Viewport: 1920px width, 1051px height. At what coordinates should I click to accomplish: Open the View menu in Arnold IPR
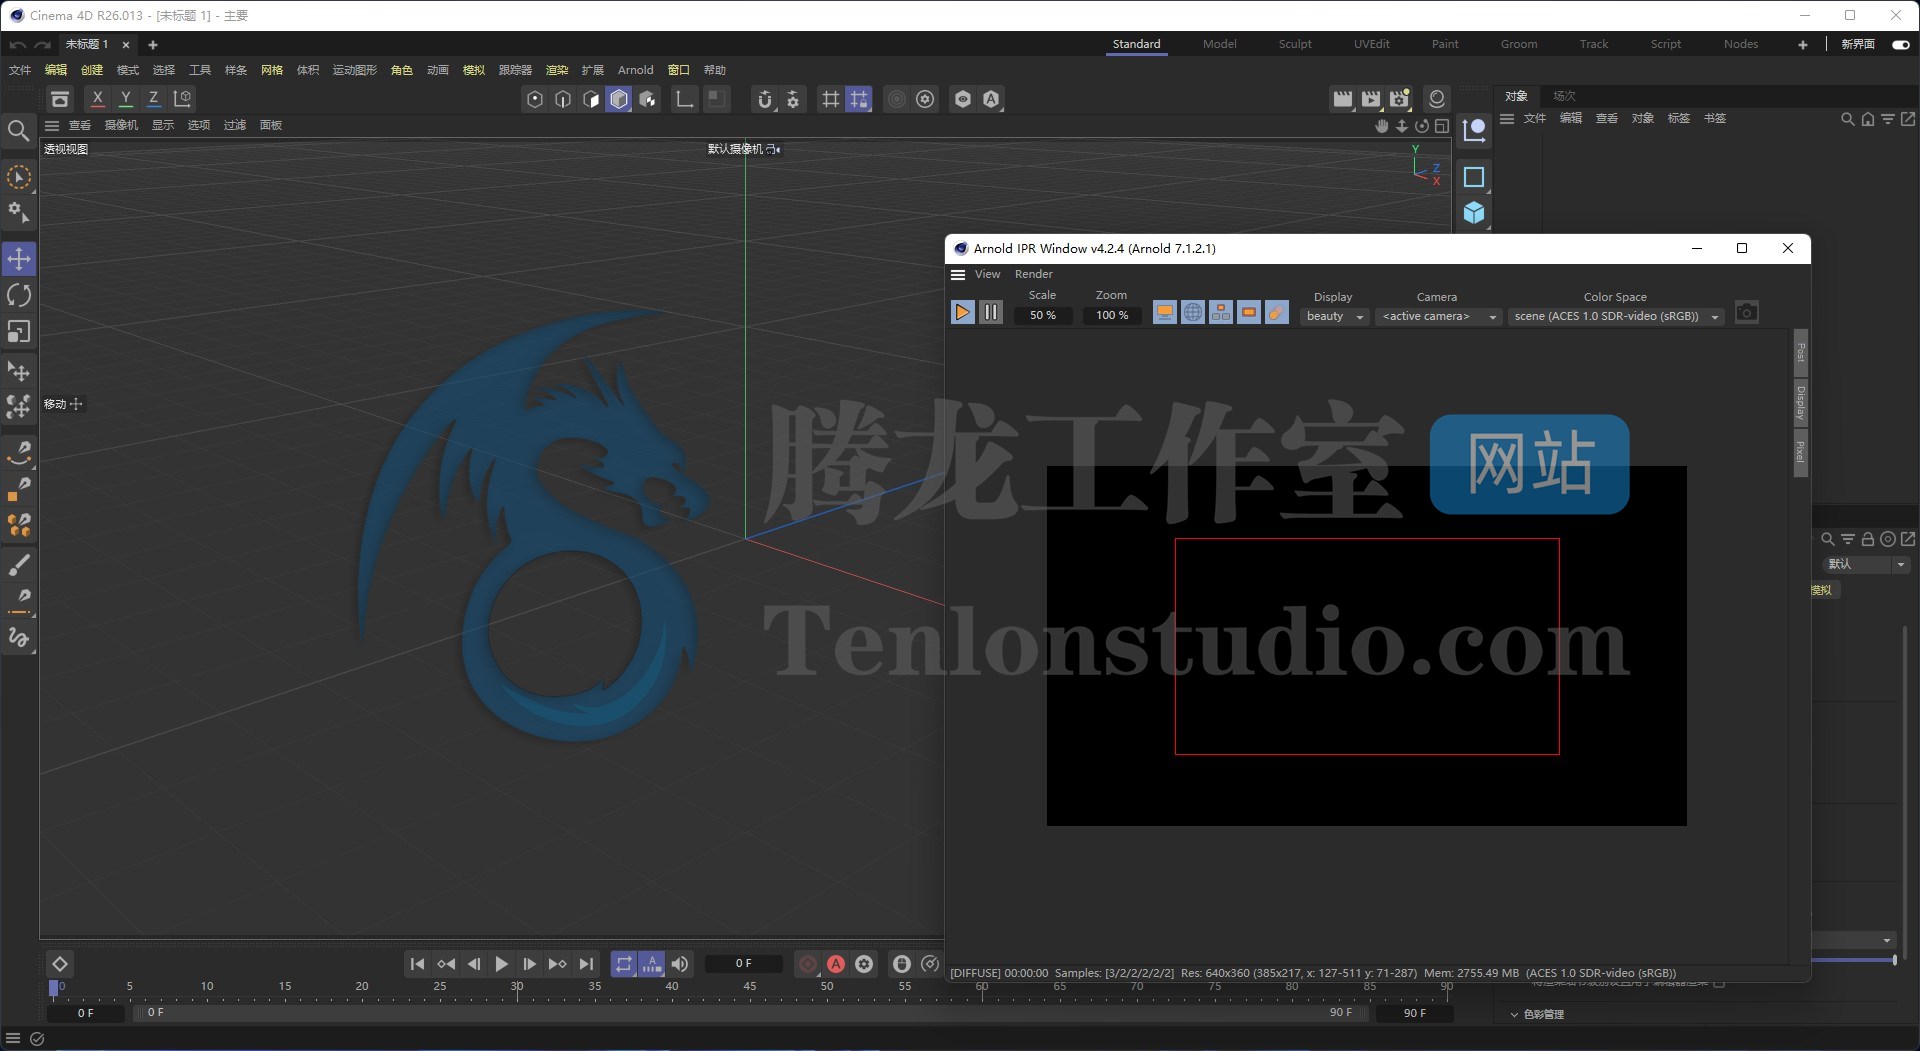pyautogui.click(x=987, y=274)
